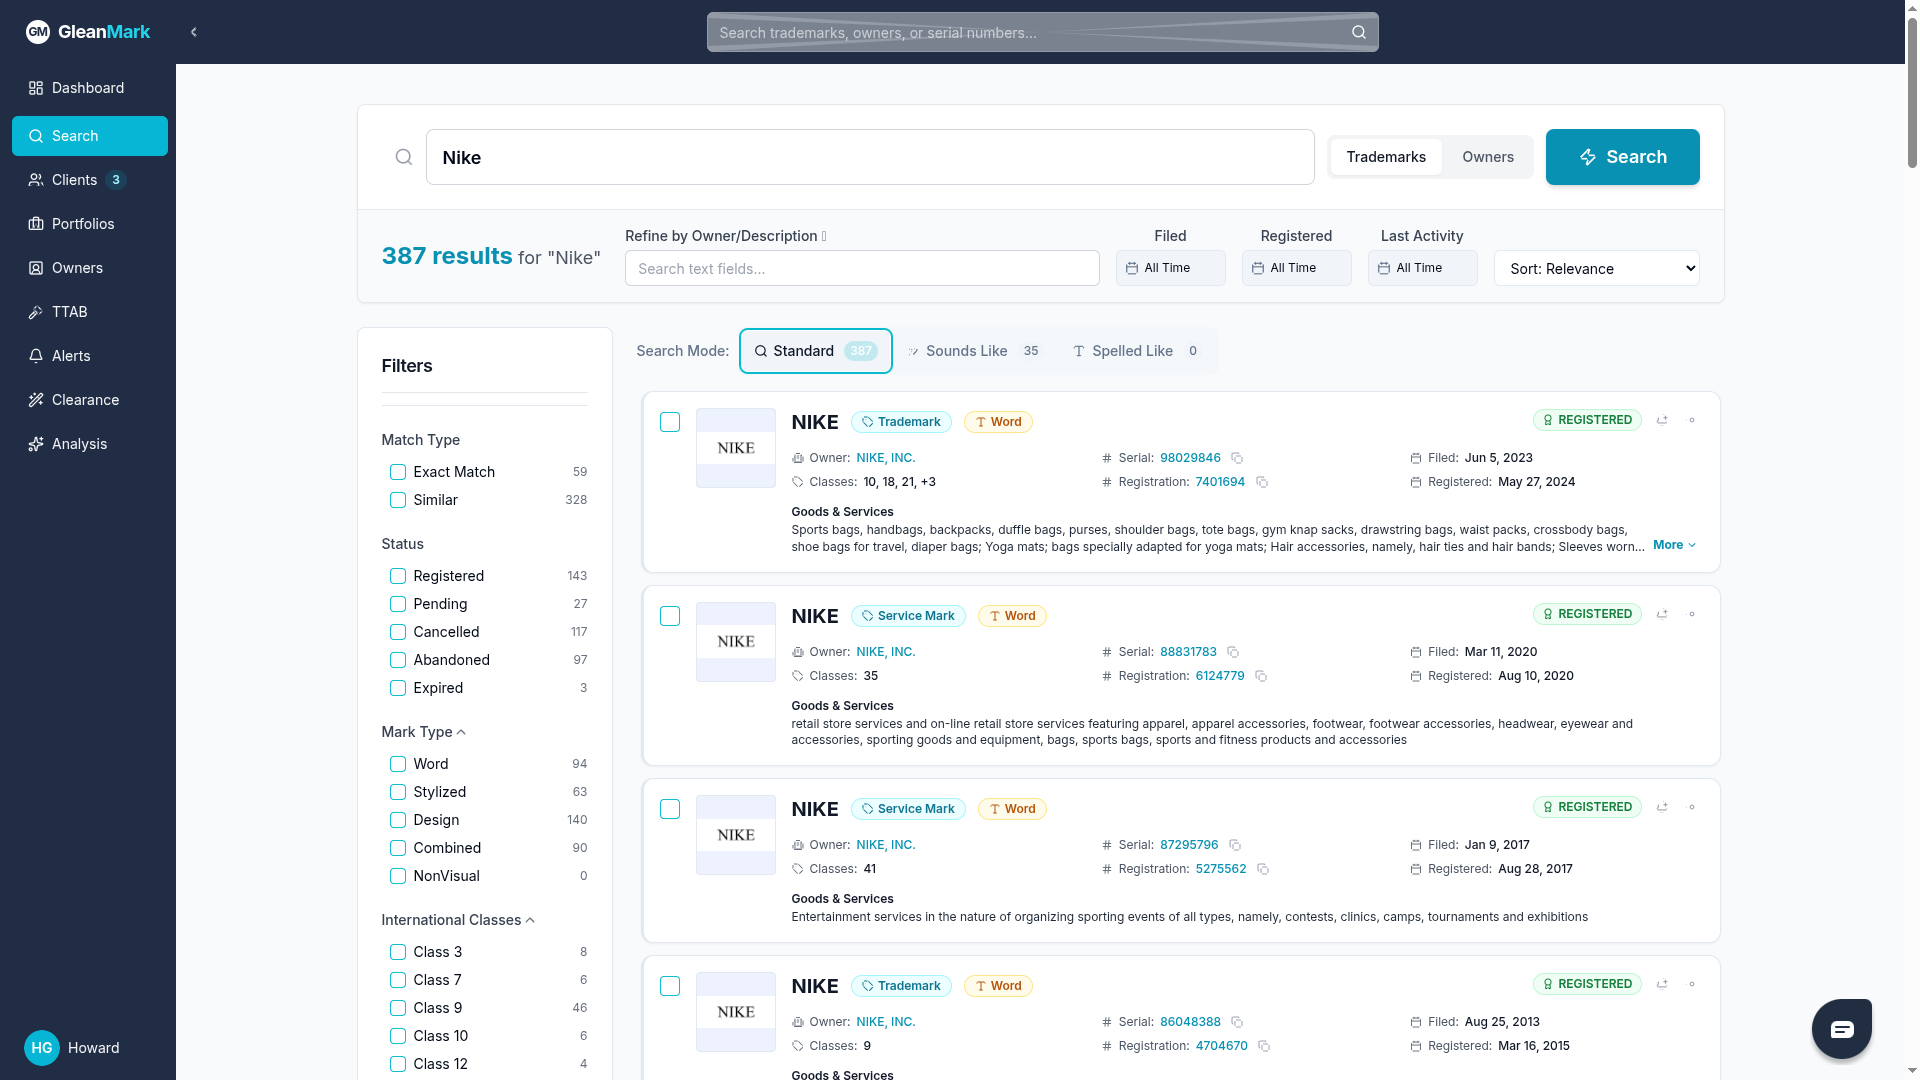Screen dimensions: 1920x1080
Task: Select checkbox for first NIKE result
Action: [670, 422]
